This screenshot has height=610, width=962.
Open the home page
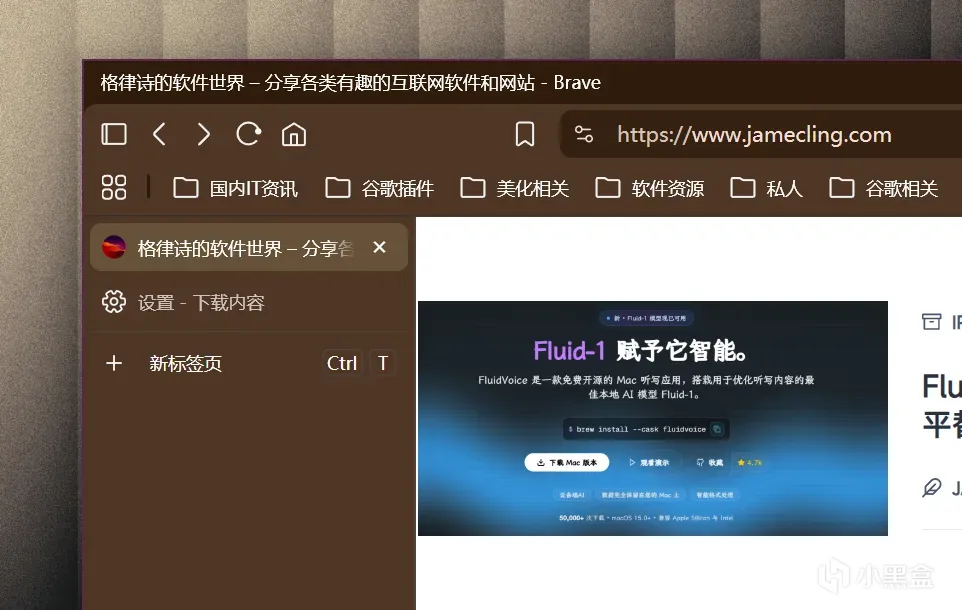pyautogui.click(x=294, y=134)
